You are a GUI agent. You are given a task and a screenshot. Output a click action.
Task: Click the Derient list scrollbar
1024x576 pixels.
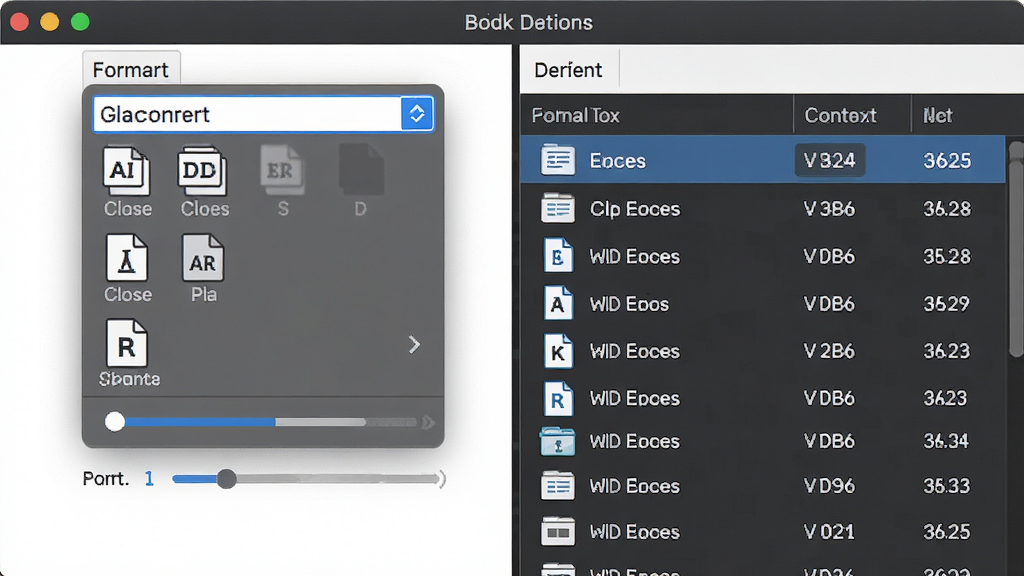[x=1016, y=249]
